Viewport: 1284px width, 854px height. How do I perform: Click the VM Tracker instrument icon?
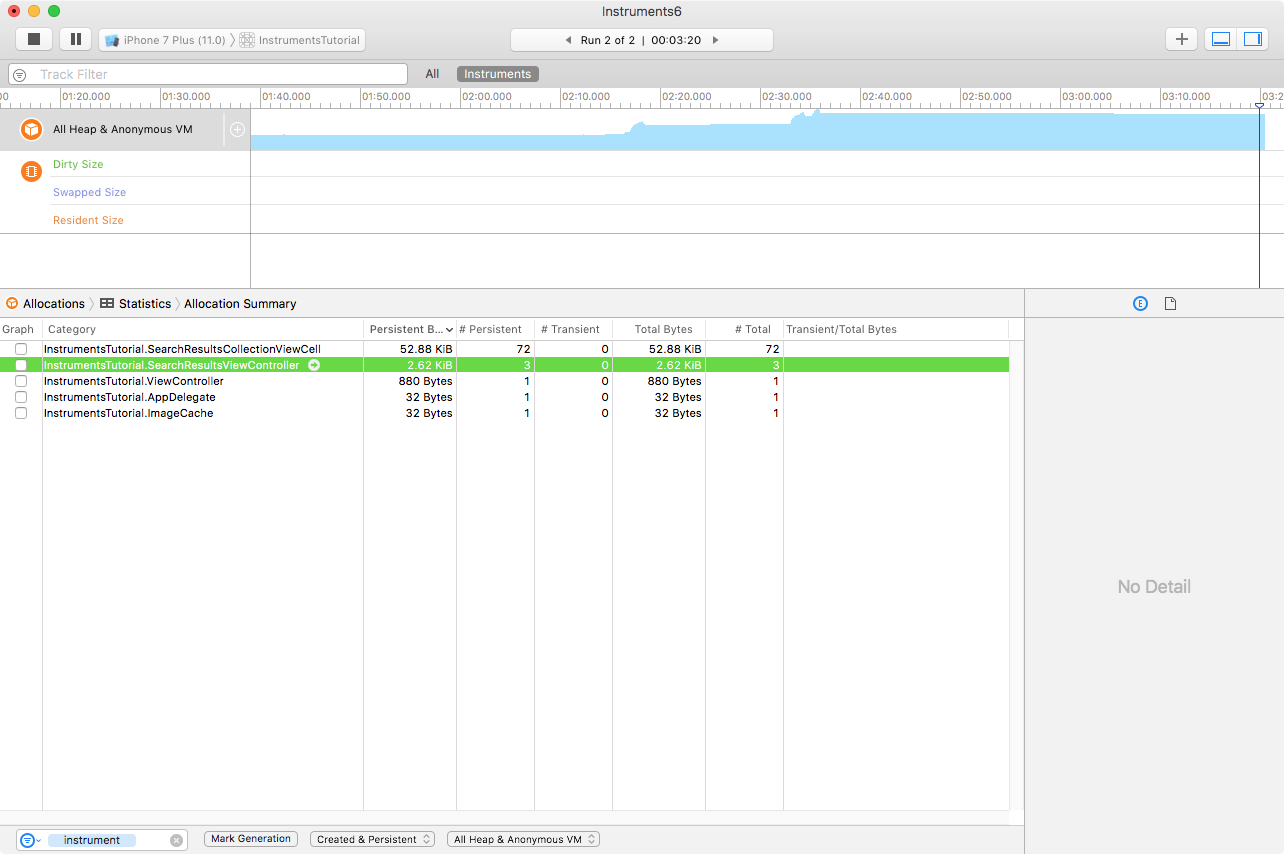[32, 171]
